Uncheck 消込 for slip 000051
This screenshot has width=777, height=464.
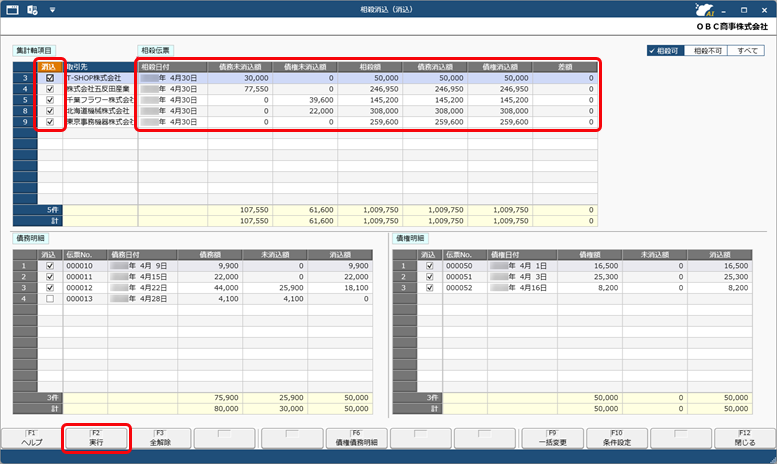pyautogui.click(x=430, y=277)
